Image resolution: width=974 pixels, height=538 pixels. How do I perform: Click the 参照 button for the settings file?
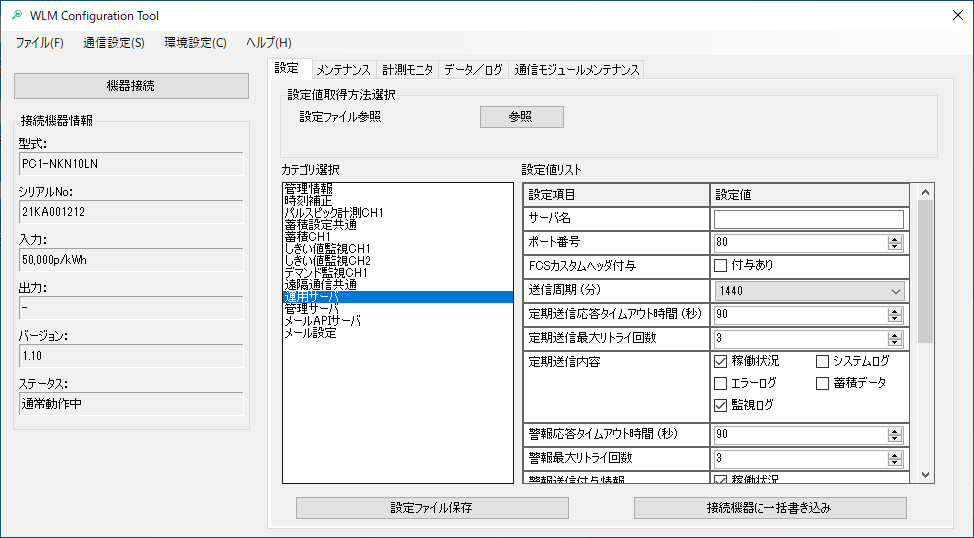522,117
